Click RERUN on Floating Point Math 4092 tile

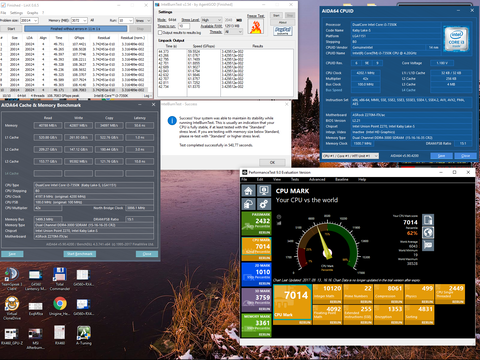tap(336, 322)
